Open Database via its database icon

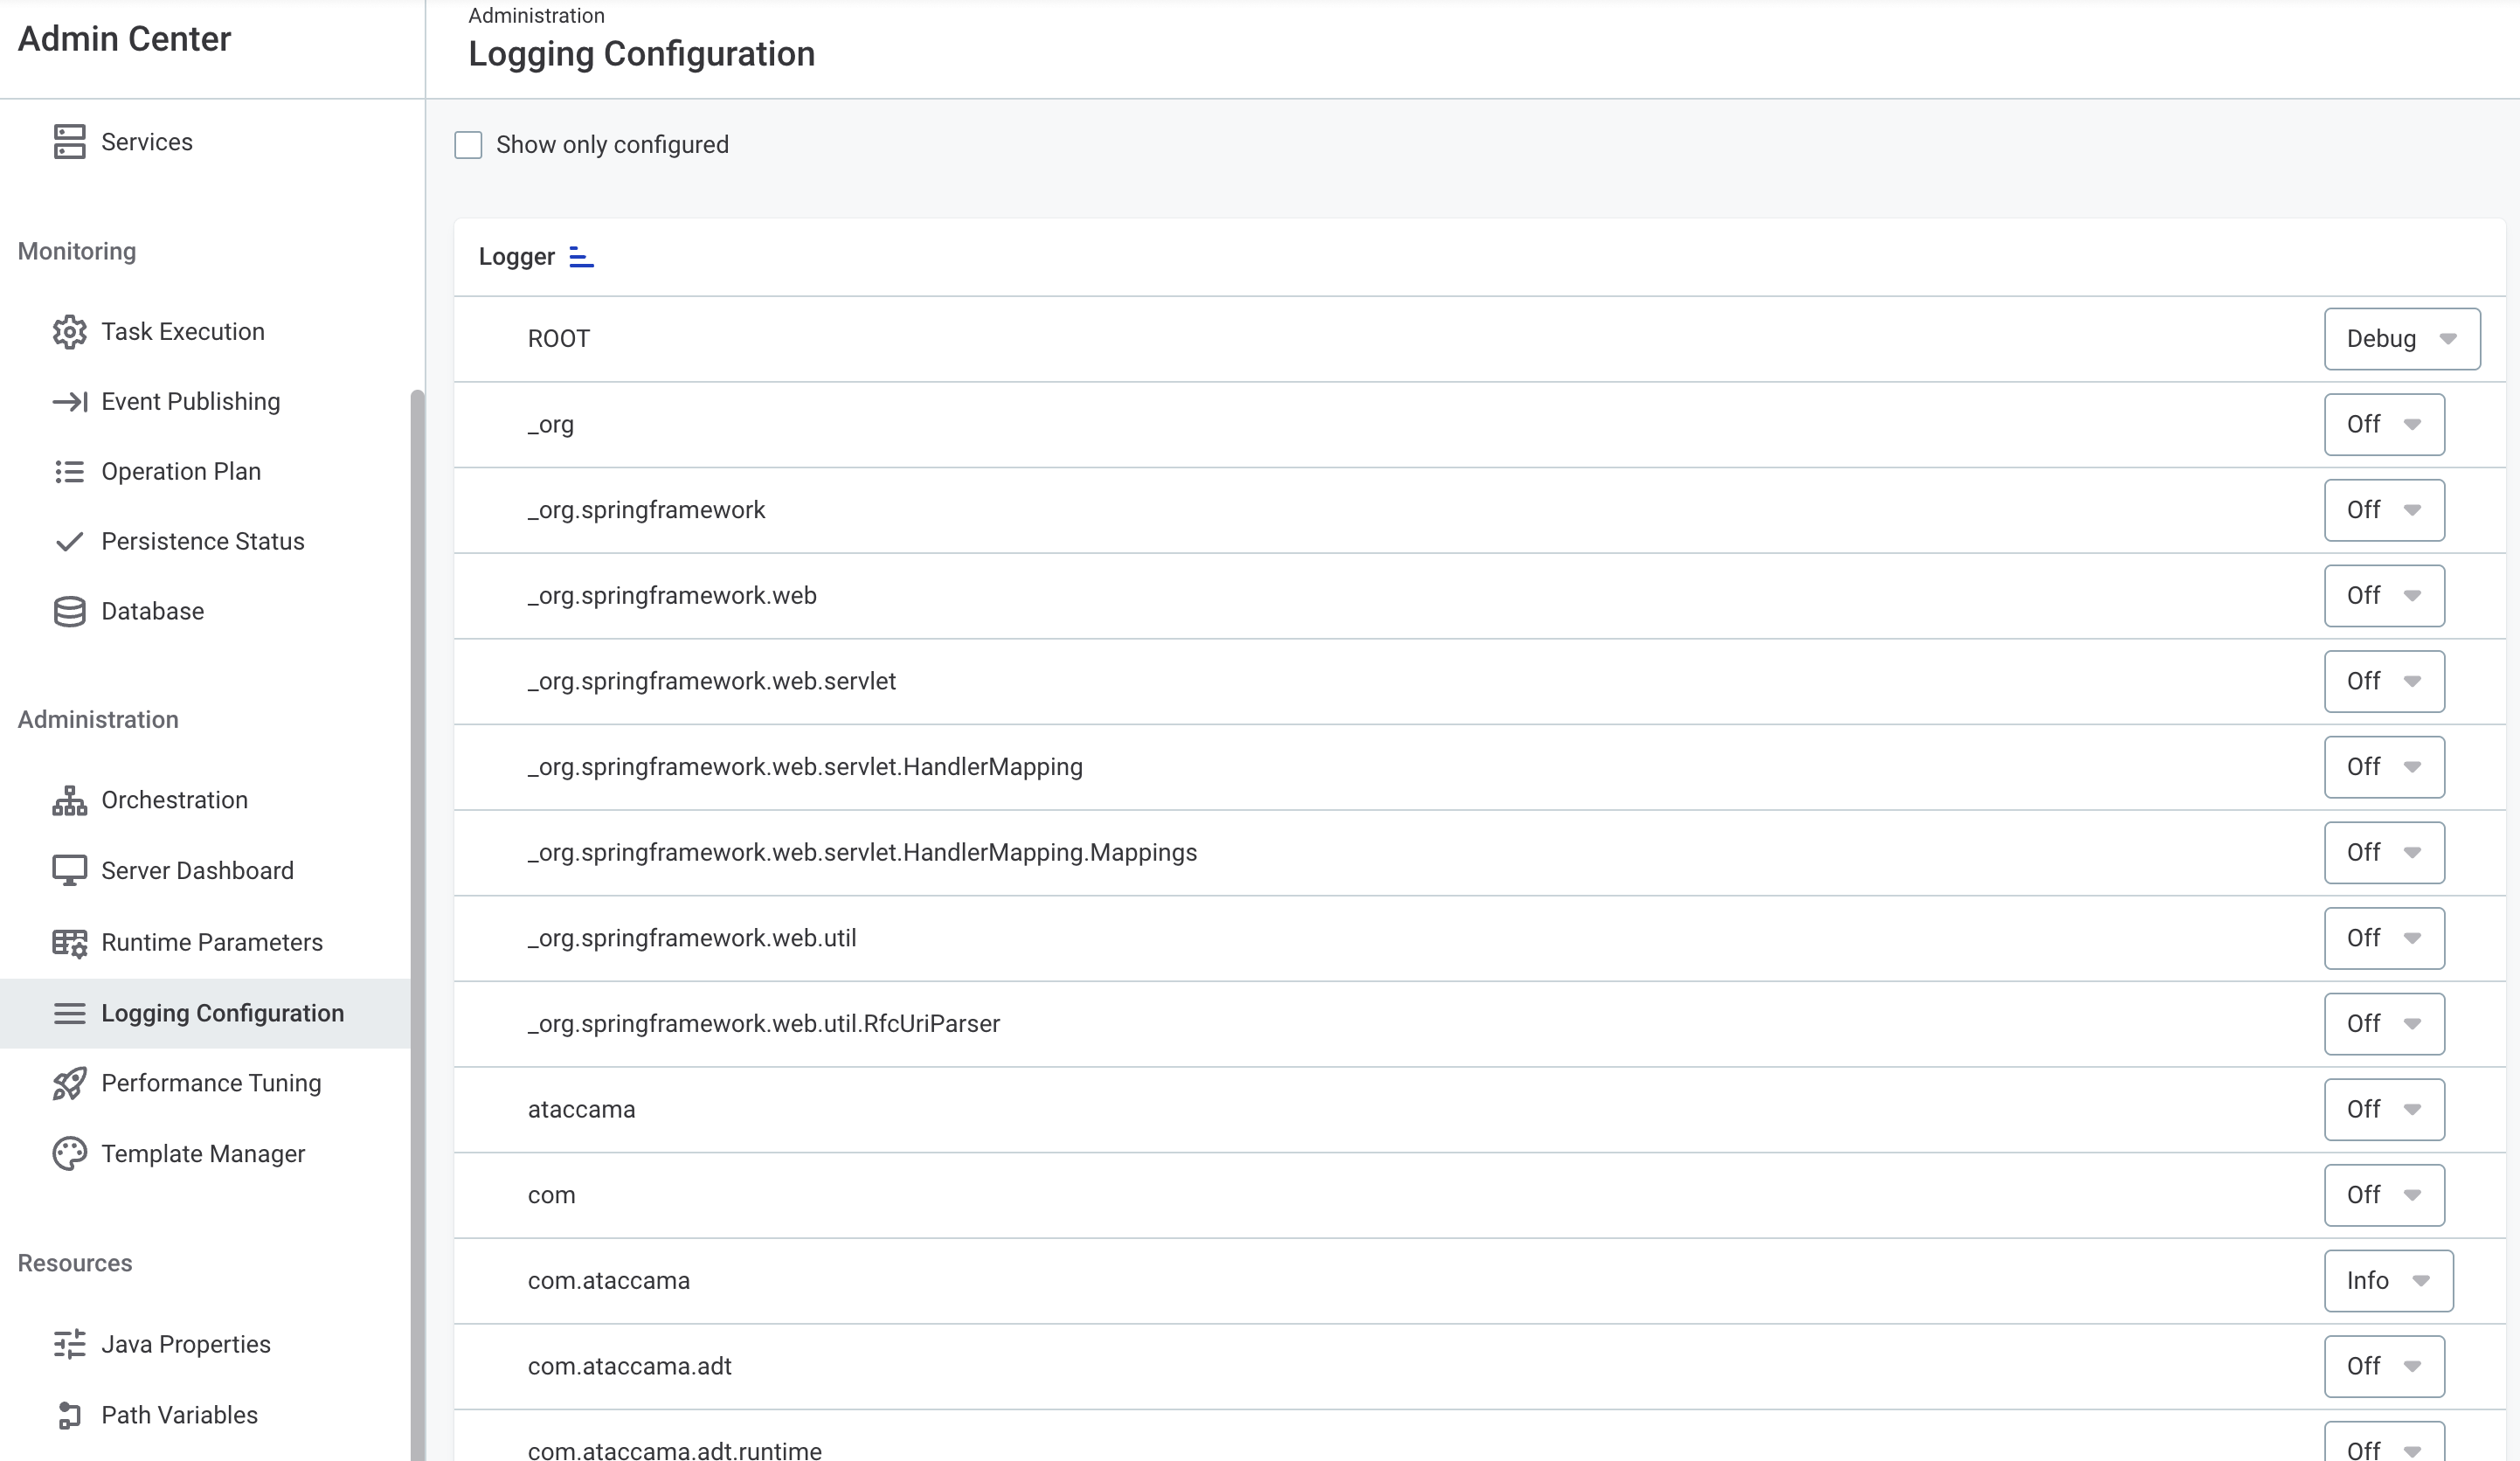(x=69, y=611)
